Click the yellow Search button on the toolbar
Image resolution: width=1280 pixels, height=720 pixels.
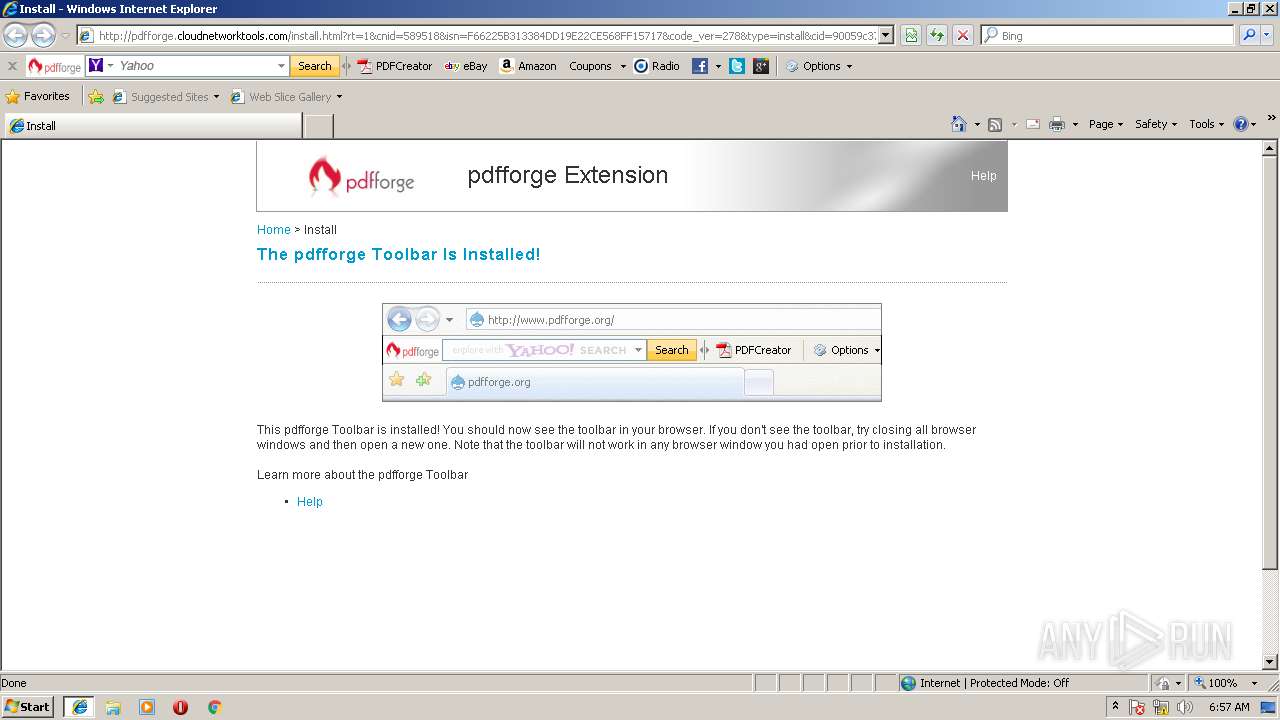(315, 66)
